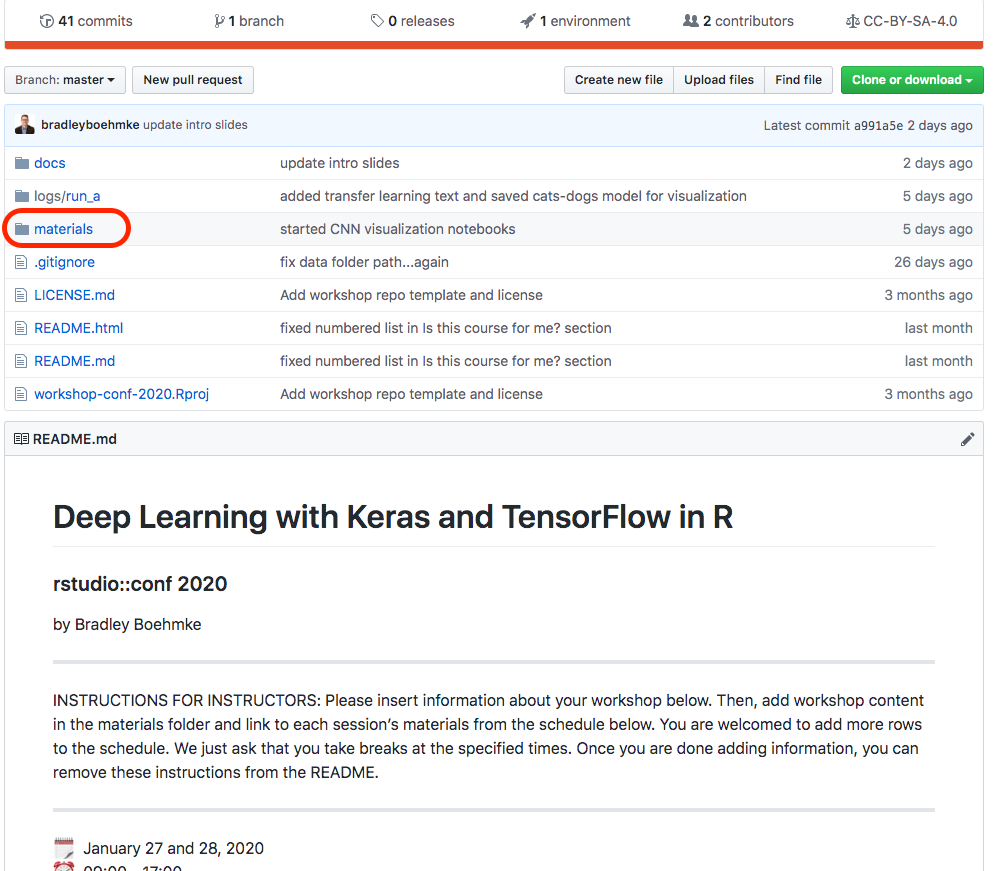Click the file icon beside LICENSE.md
The width and height of the screenshot is (996, 871).
21,295
